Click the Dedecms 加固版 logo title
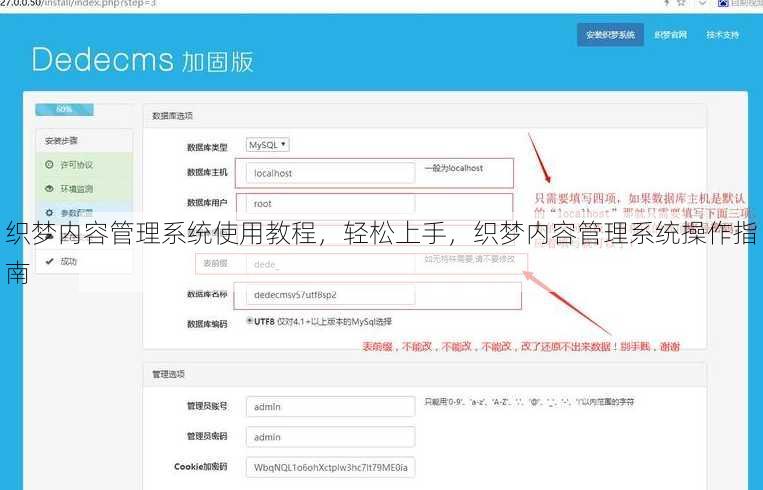The width and height of the screenshot is (763, 490). [x=143, y=60]
